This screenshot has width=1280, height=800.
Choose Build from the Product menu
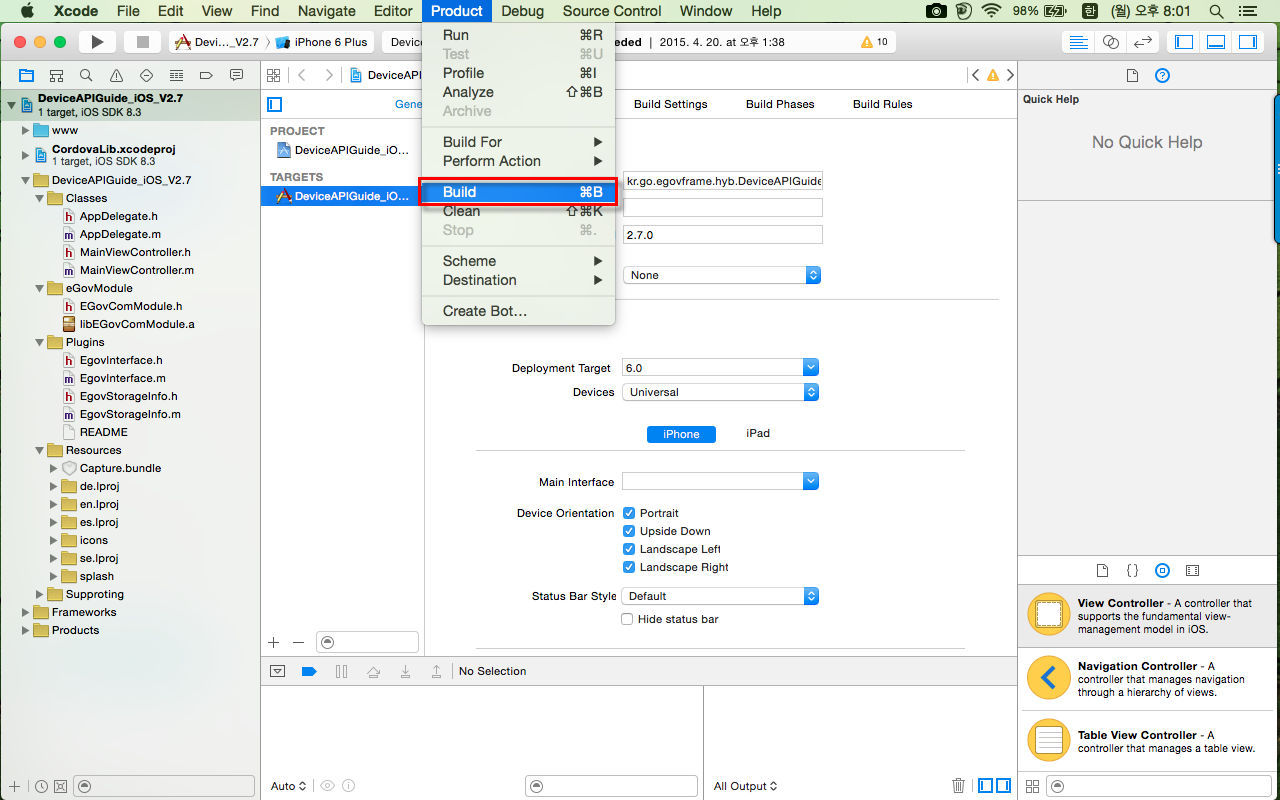(x=460, y=192)
